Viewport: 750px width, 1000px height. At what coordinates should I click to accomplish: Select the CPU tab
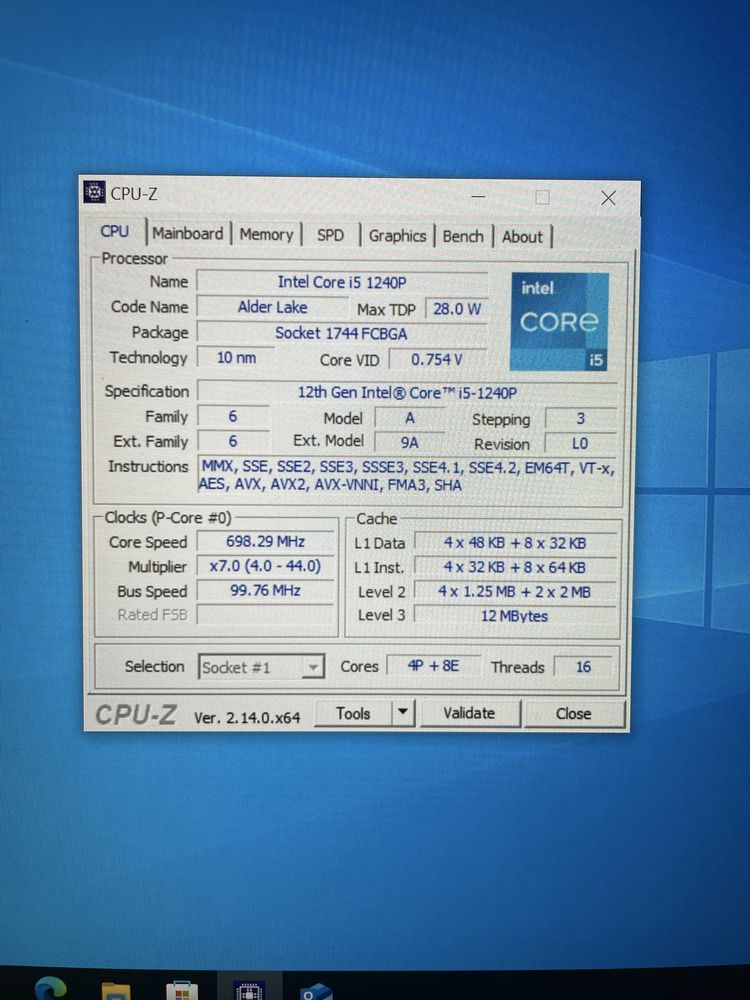[115, 232]
